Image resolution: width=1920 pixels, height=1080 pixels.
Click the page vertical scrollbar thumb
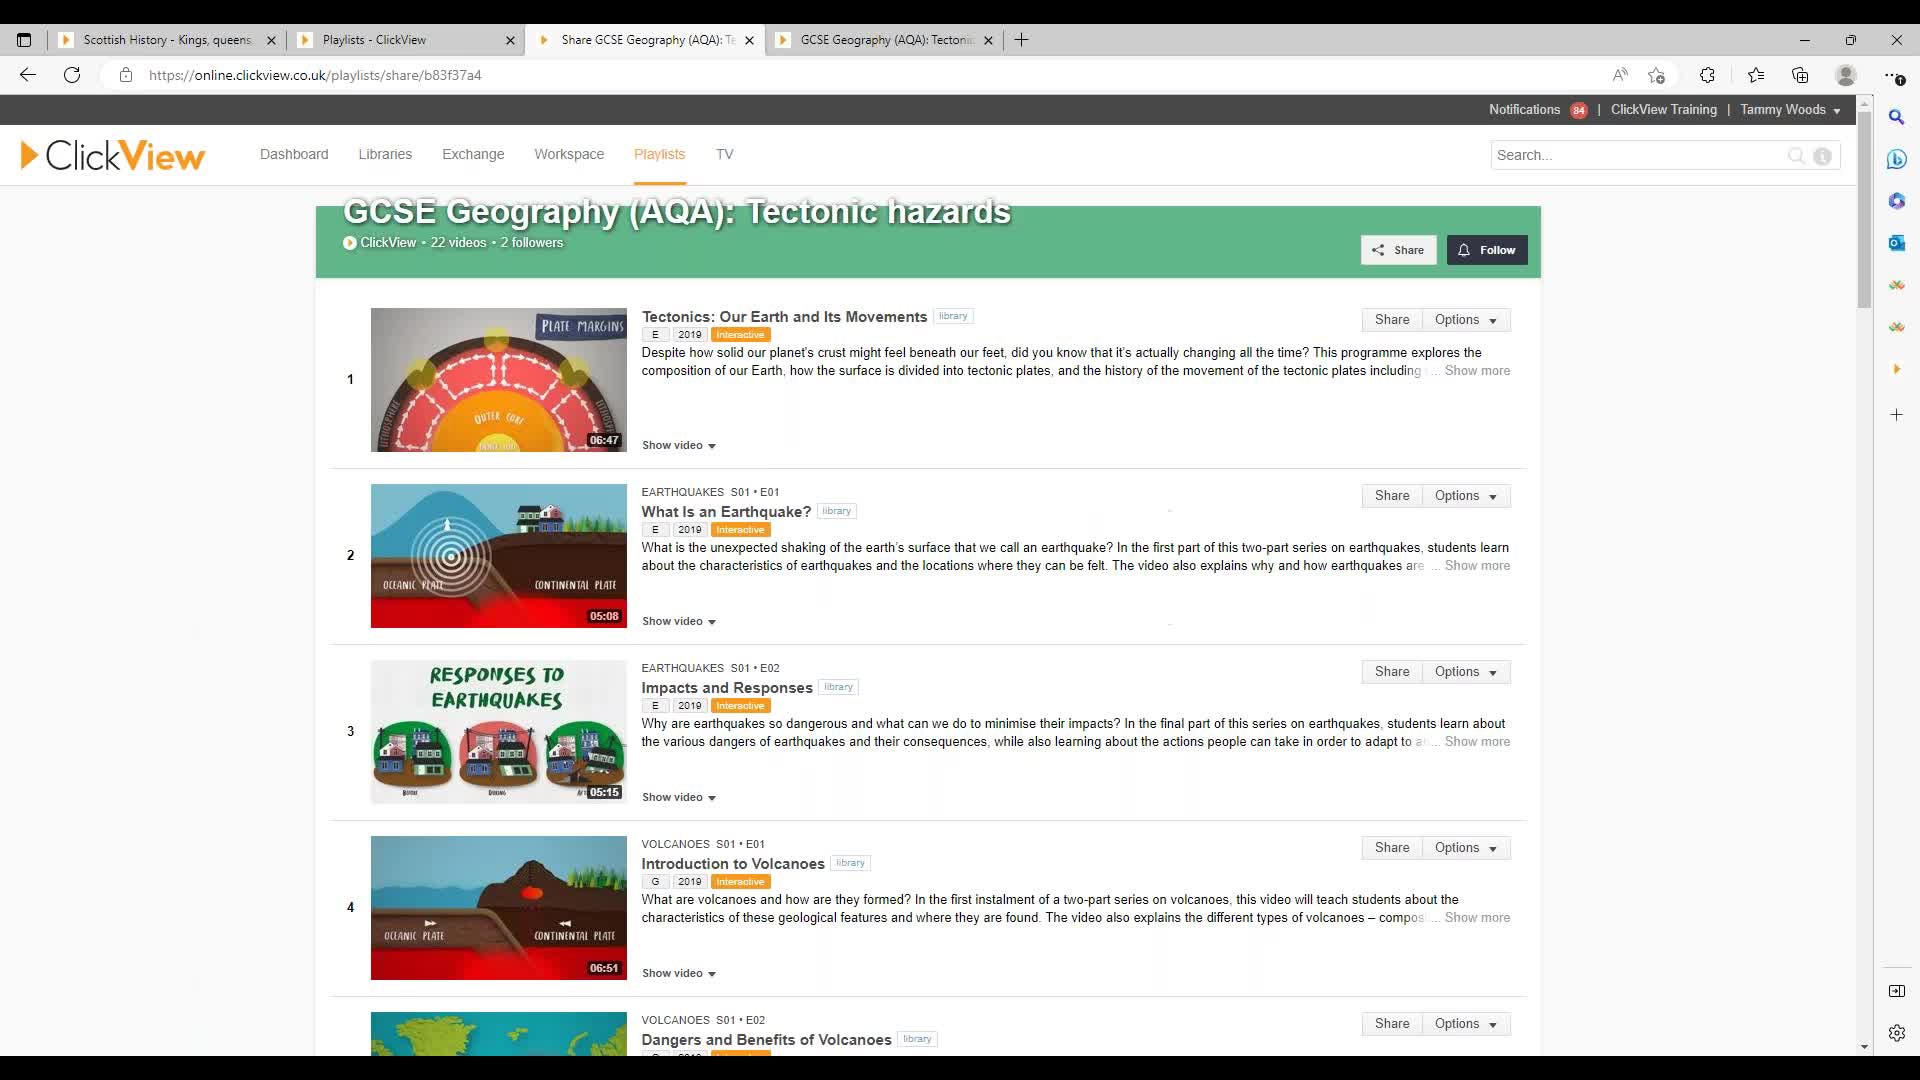pyautogui.click(x=1864, y=210)
